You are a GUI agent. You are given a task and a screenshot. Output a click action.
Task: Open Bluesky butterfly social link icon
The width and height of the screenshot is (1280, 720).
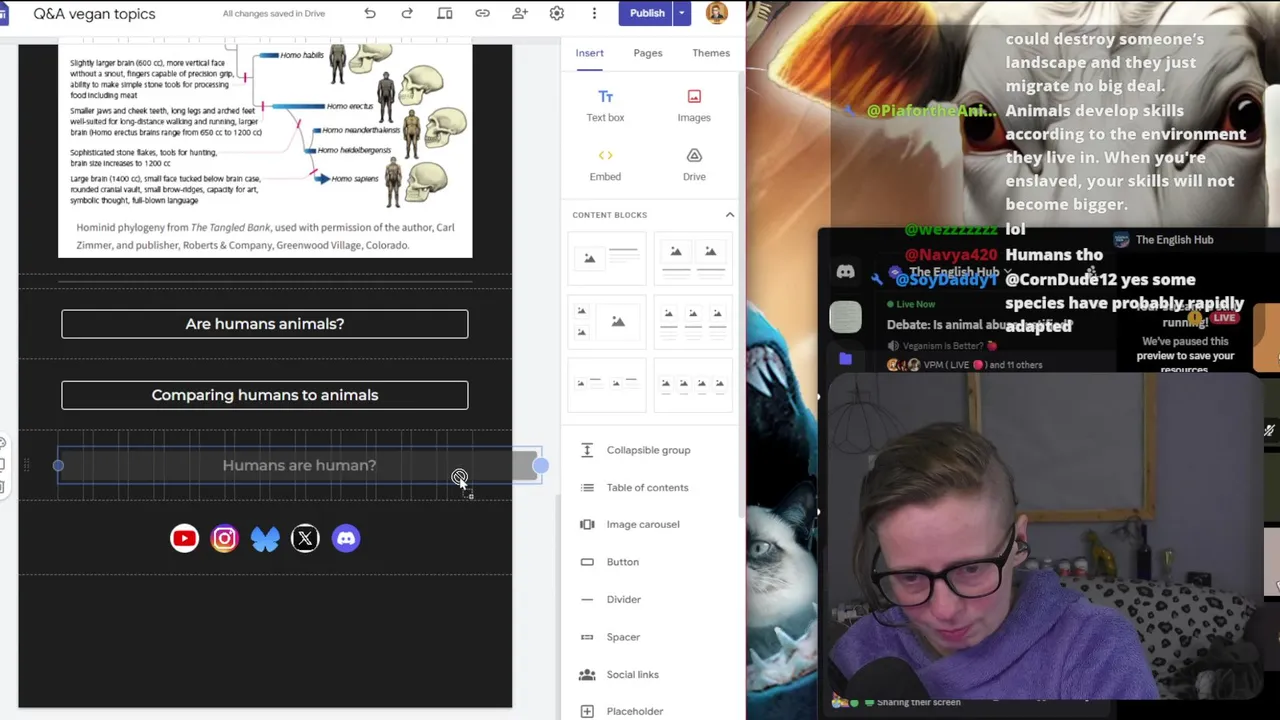[x=265, y=538]
